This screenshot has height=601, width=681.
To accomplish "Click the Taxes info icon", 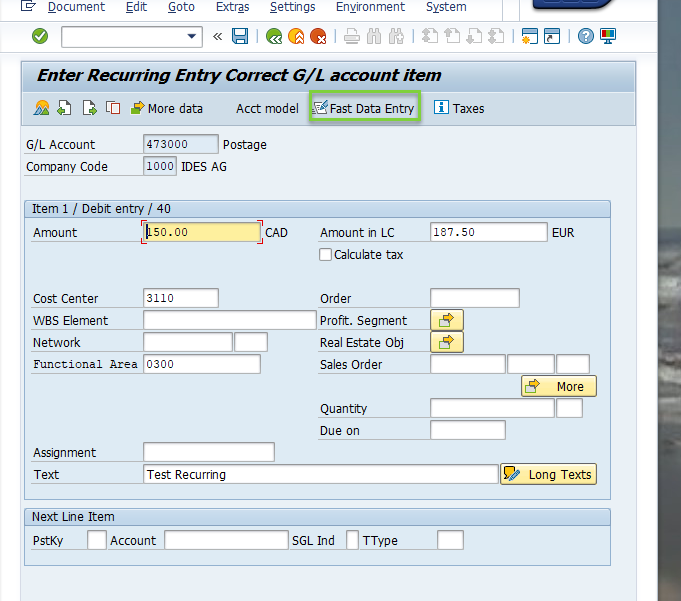I will (441, 108).
